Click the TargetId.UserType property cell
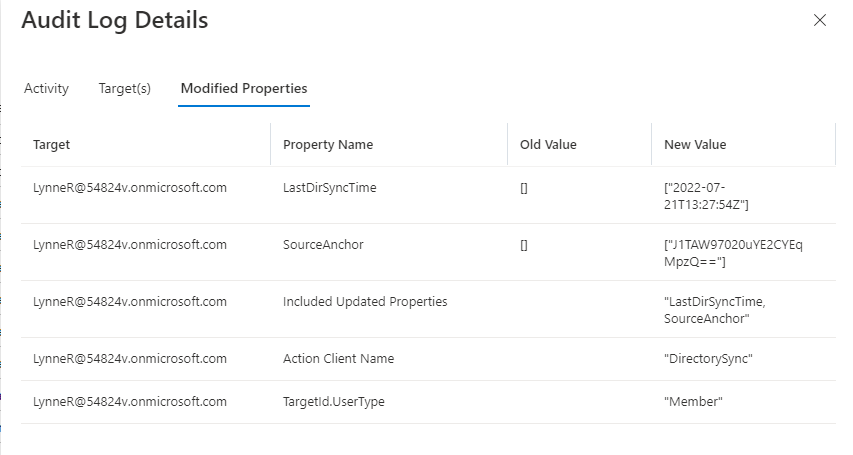This screenshot has height=455, width=853. [334, 401]
